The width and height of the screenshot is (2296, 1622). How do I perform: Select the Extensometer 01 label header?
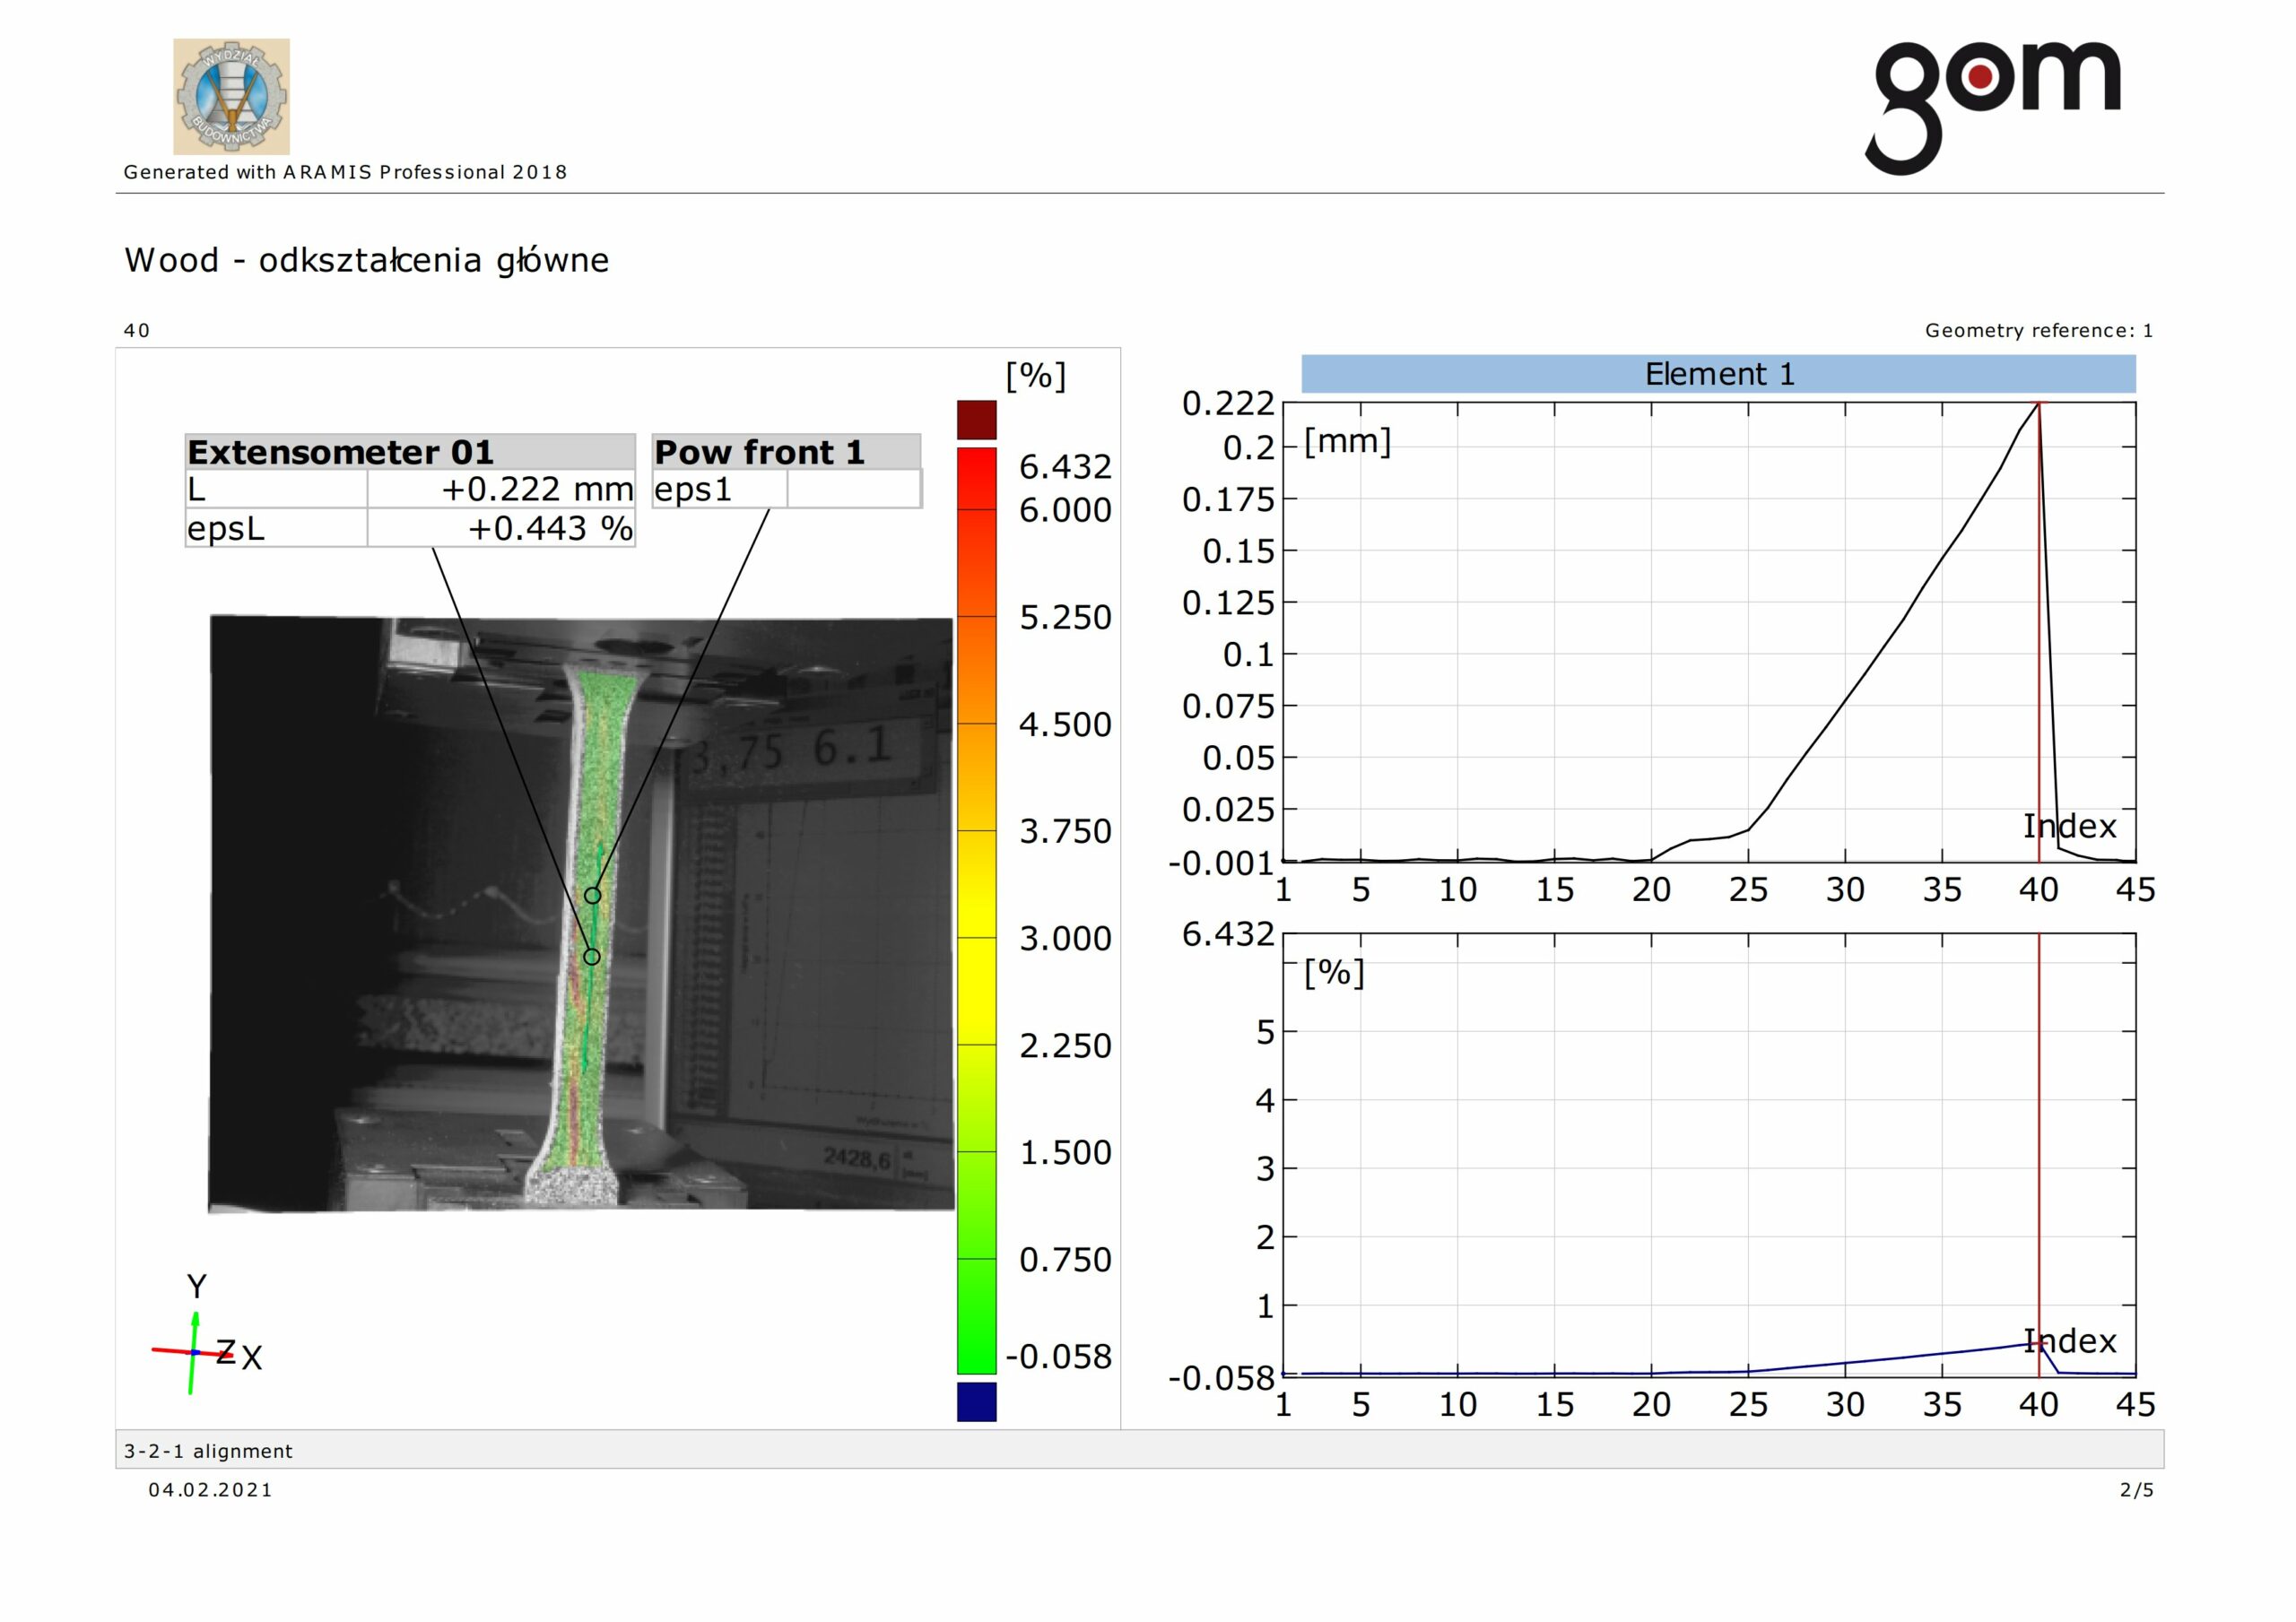tap(410, 452)
